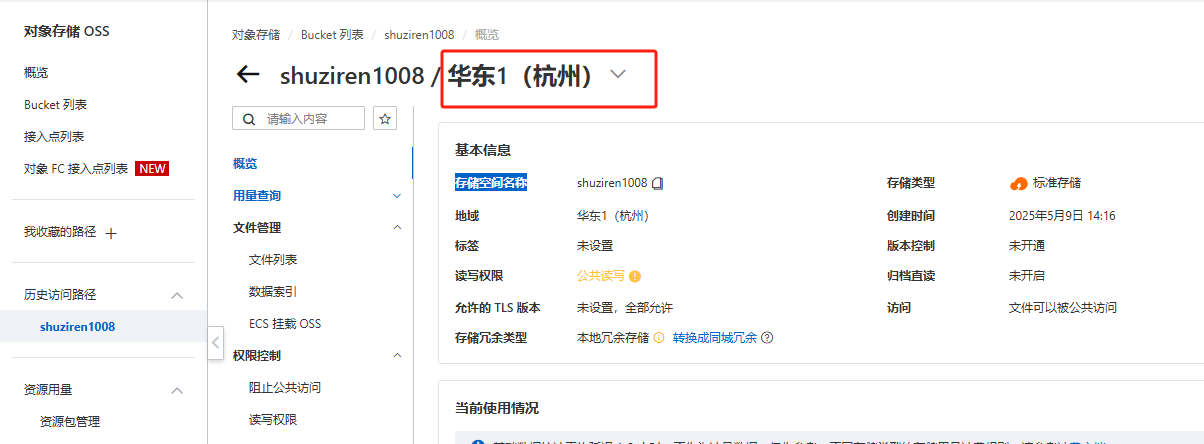Open the region dropdown chevron by 华东1（杭州）
The width and height of the screenshot is (1204, 444).
618,75
